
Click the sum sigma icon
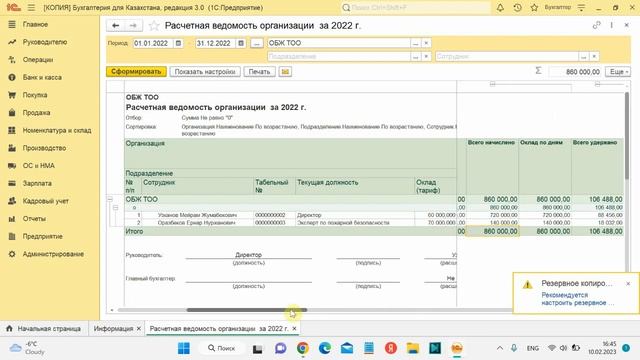point(538,71)
